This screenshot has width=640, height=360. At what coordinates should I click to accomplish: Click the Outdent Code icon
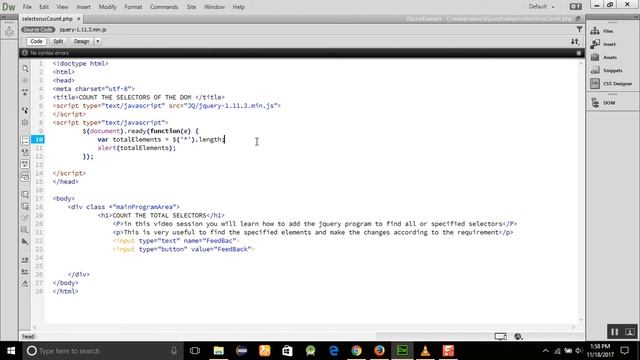25,272
